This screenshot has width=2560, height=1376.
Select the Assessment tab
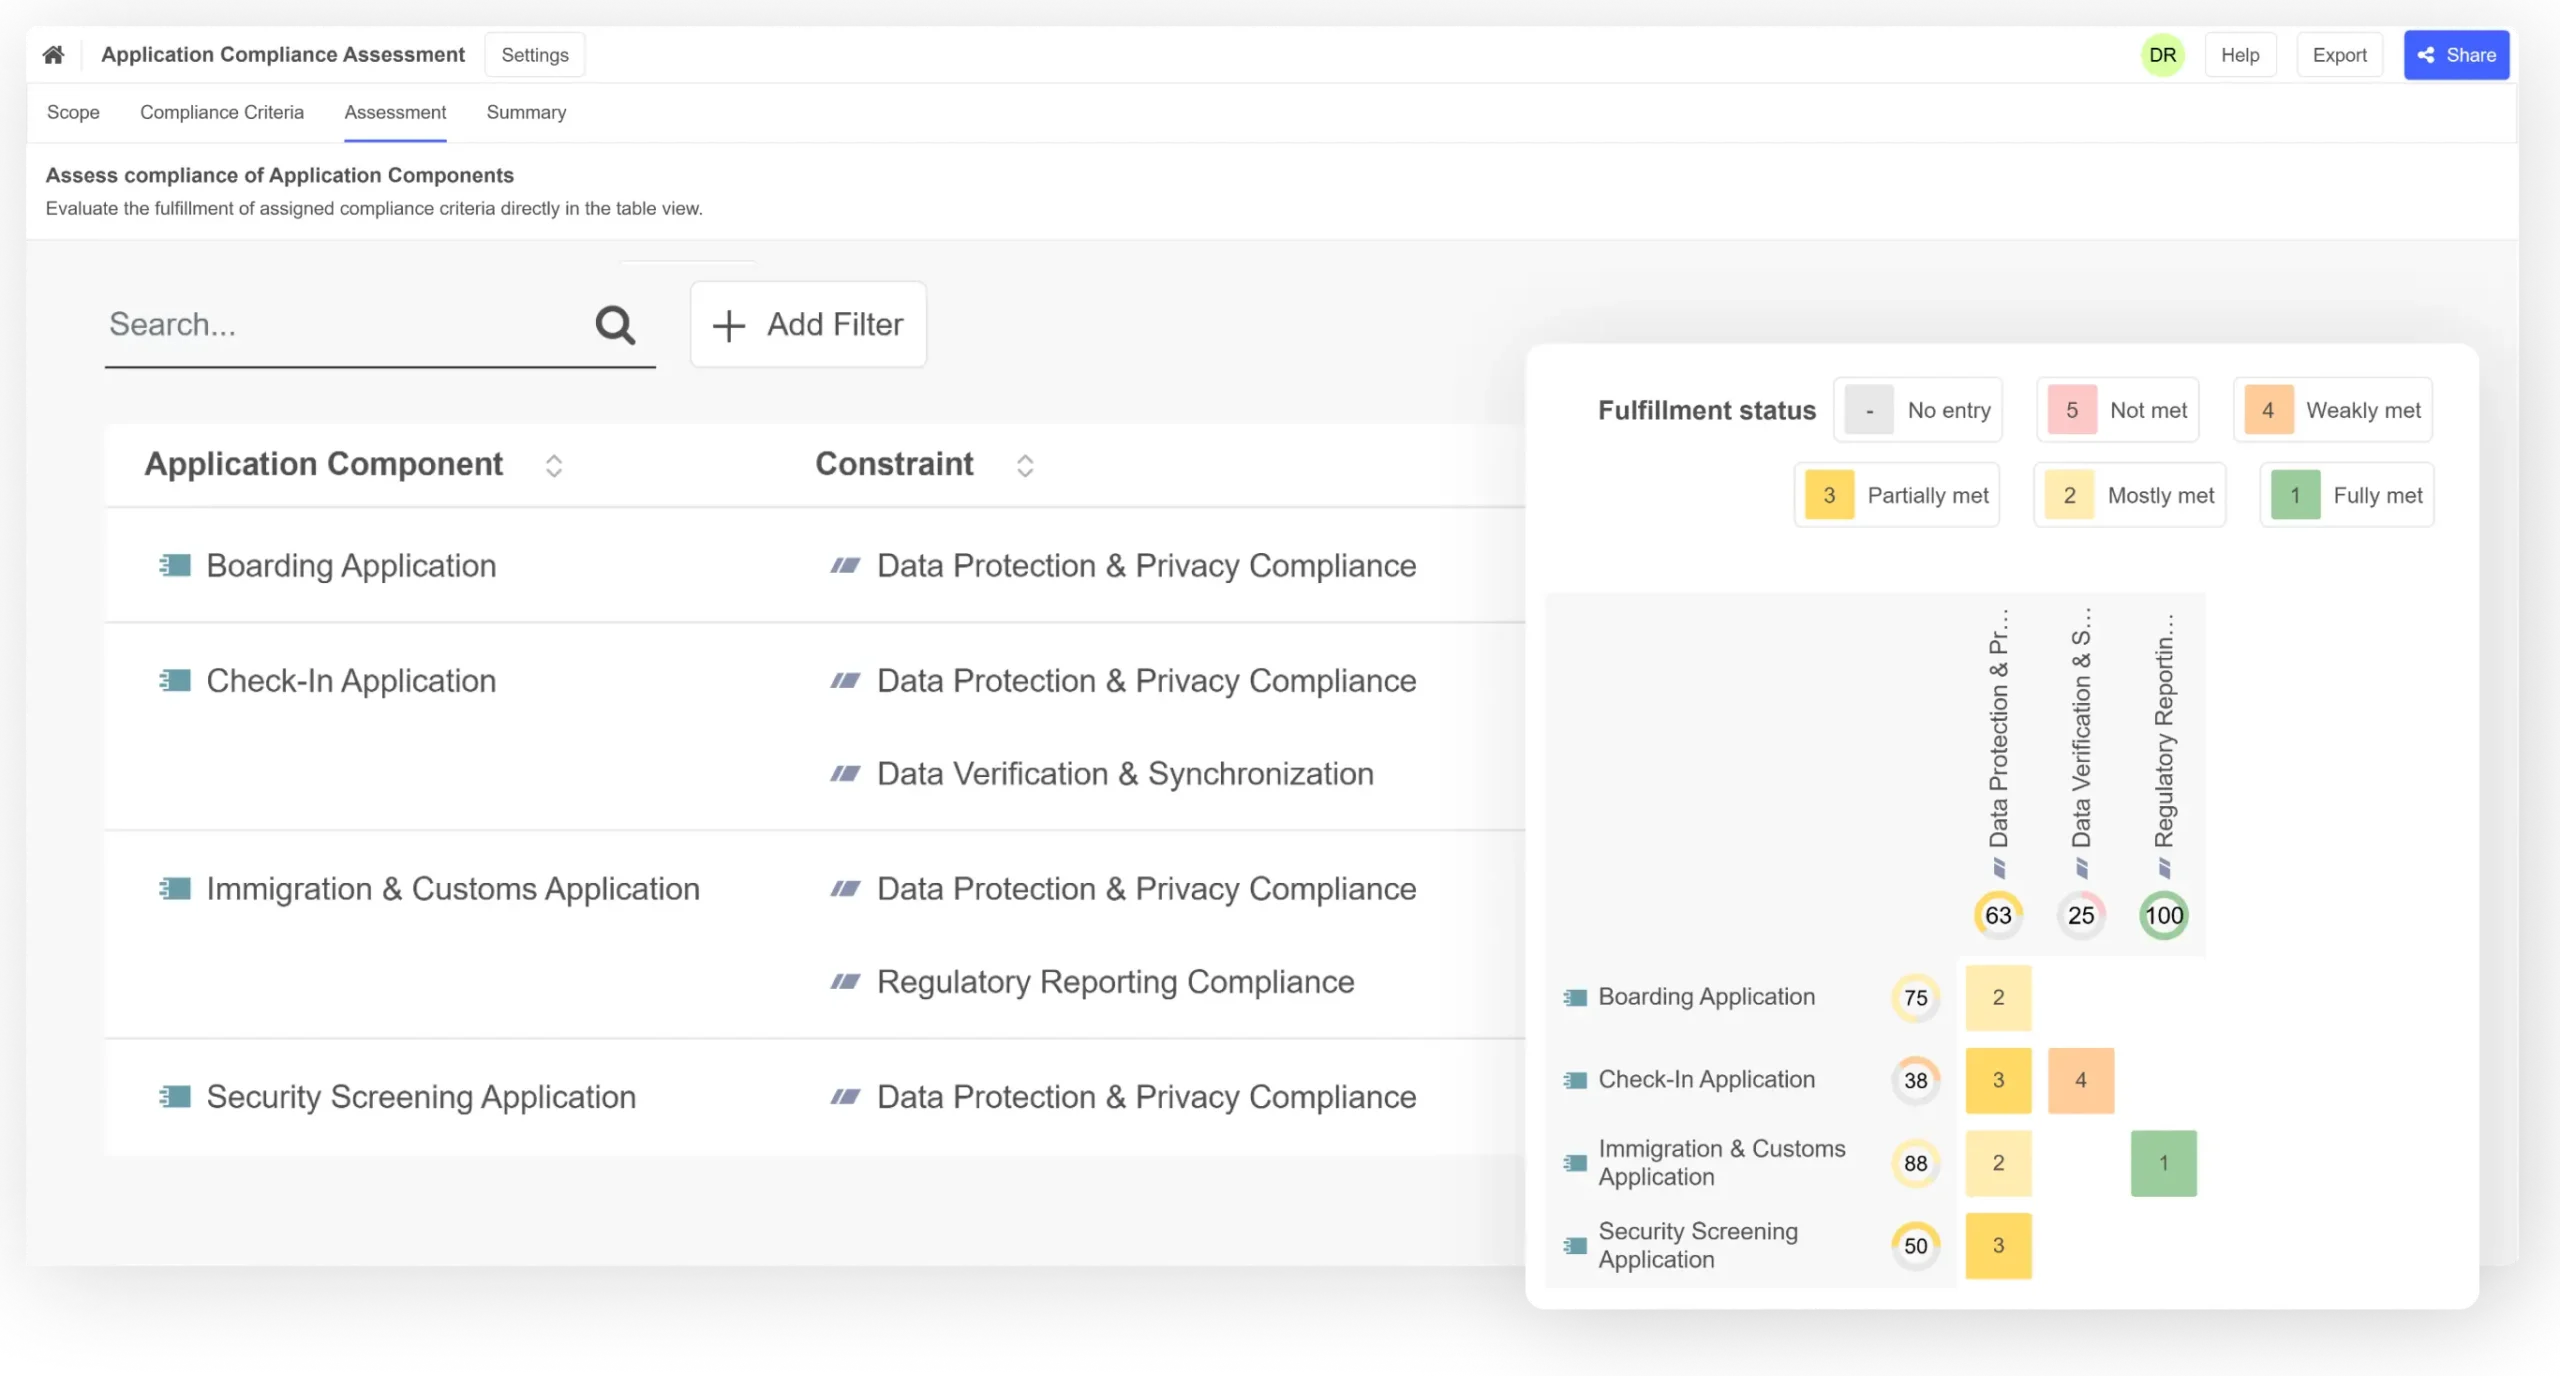pyautogui.click(x=395, y=112)
